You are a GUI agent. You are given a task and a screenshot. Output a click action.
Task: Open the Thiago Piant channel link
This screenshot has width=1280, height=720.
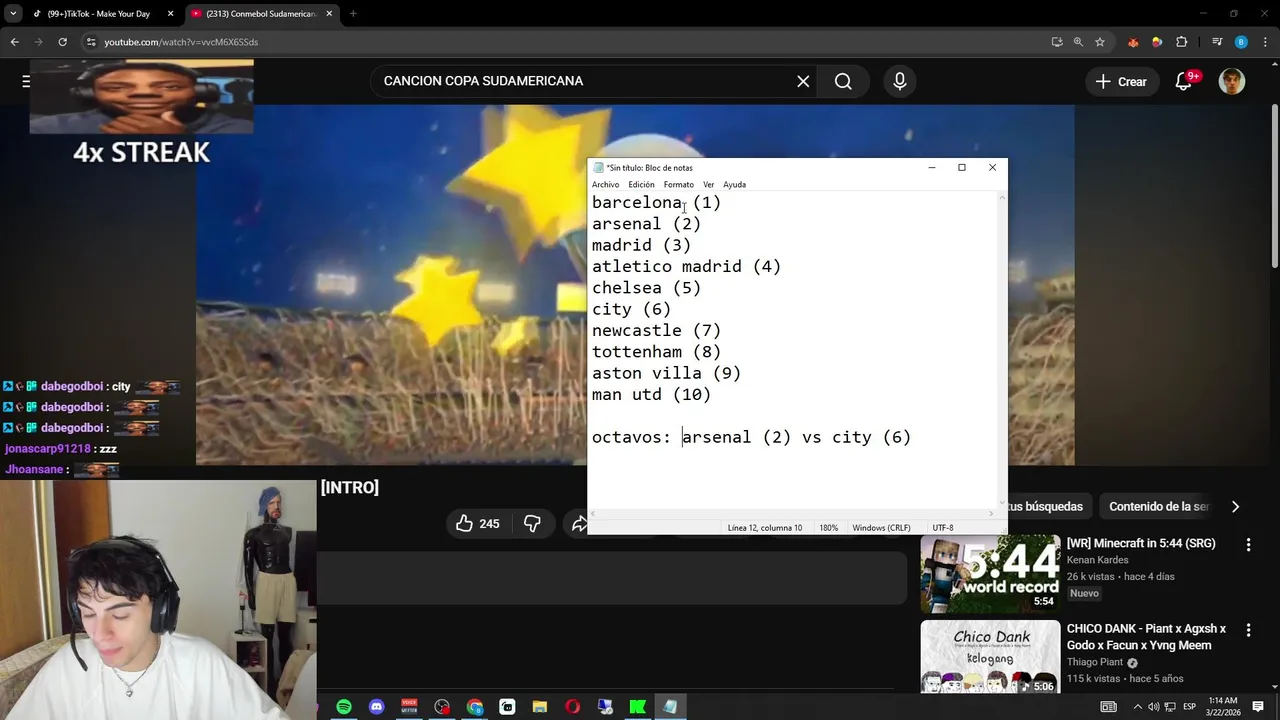[x=1095, y=662]
